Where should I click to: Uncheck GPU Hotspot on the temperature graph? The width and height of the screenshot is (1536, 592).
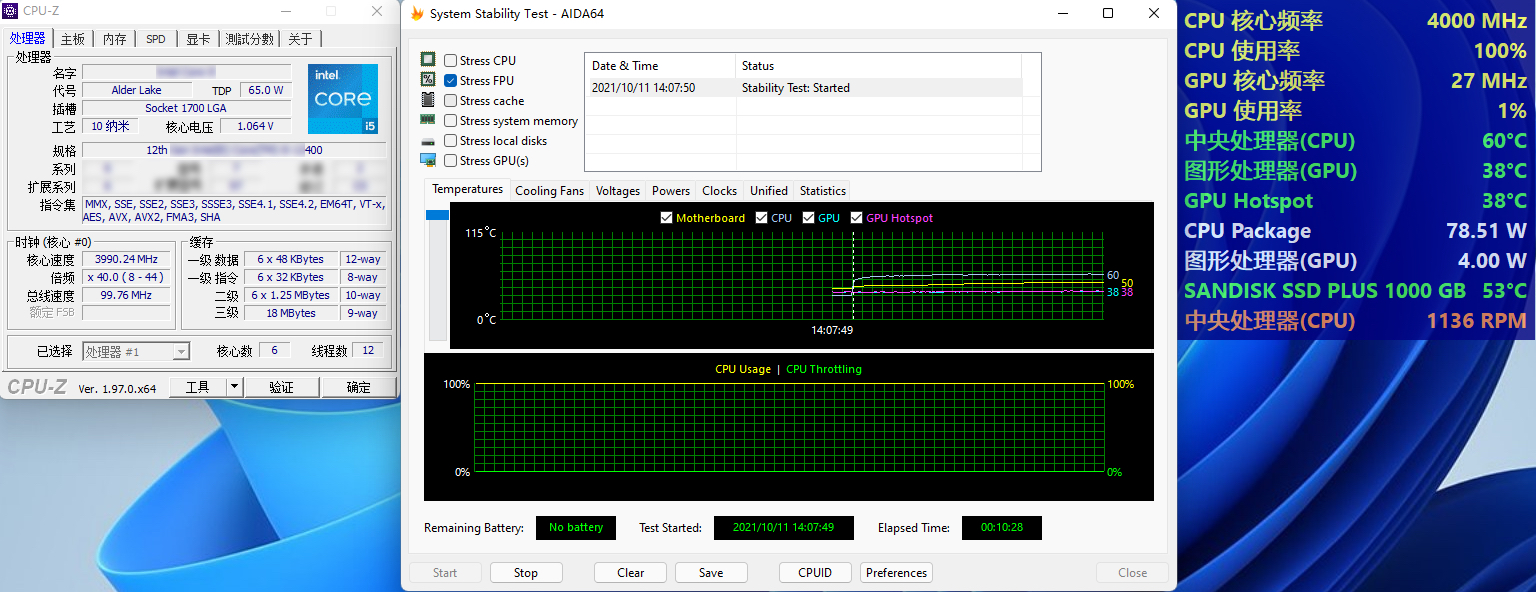click(856, 217)
